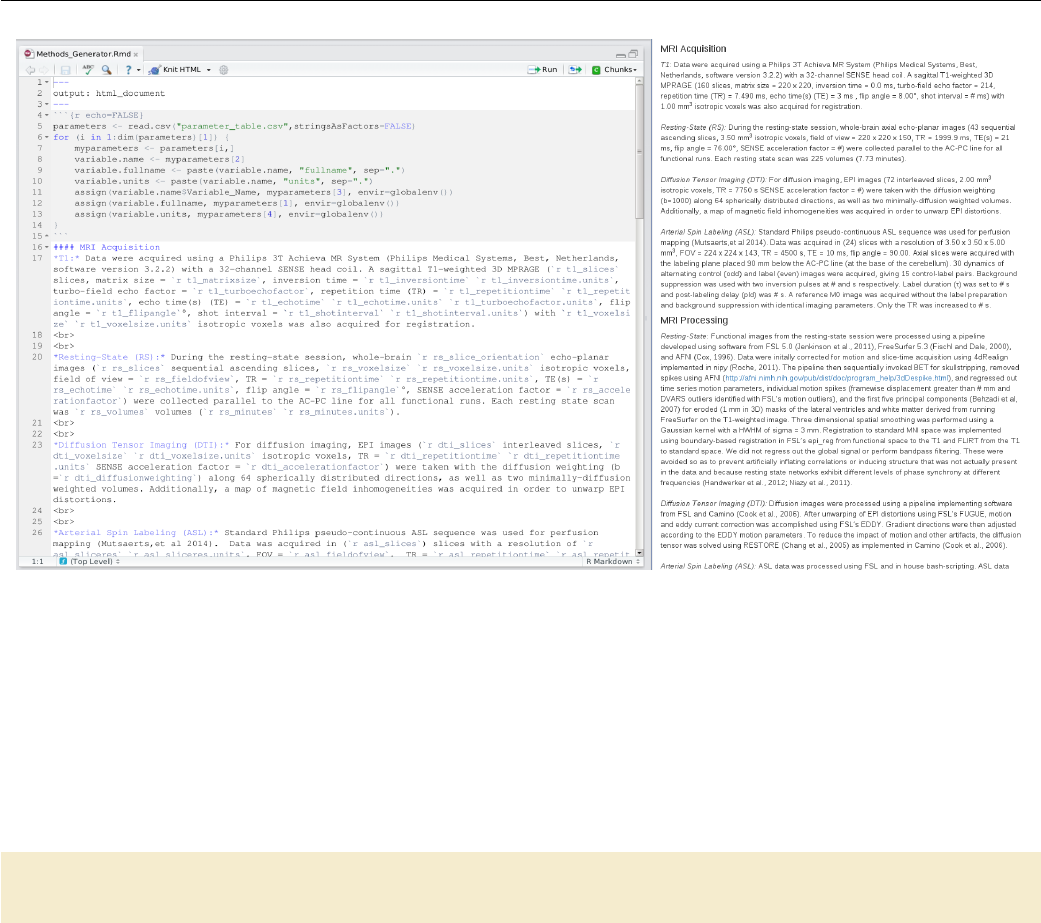Open the Knit HTML dropdown arrow
The image size is (1041, 923).
(x=208, y=70)
